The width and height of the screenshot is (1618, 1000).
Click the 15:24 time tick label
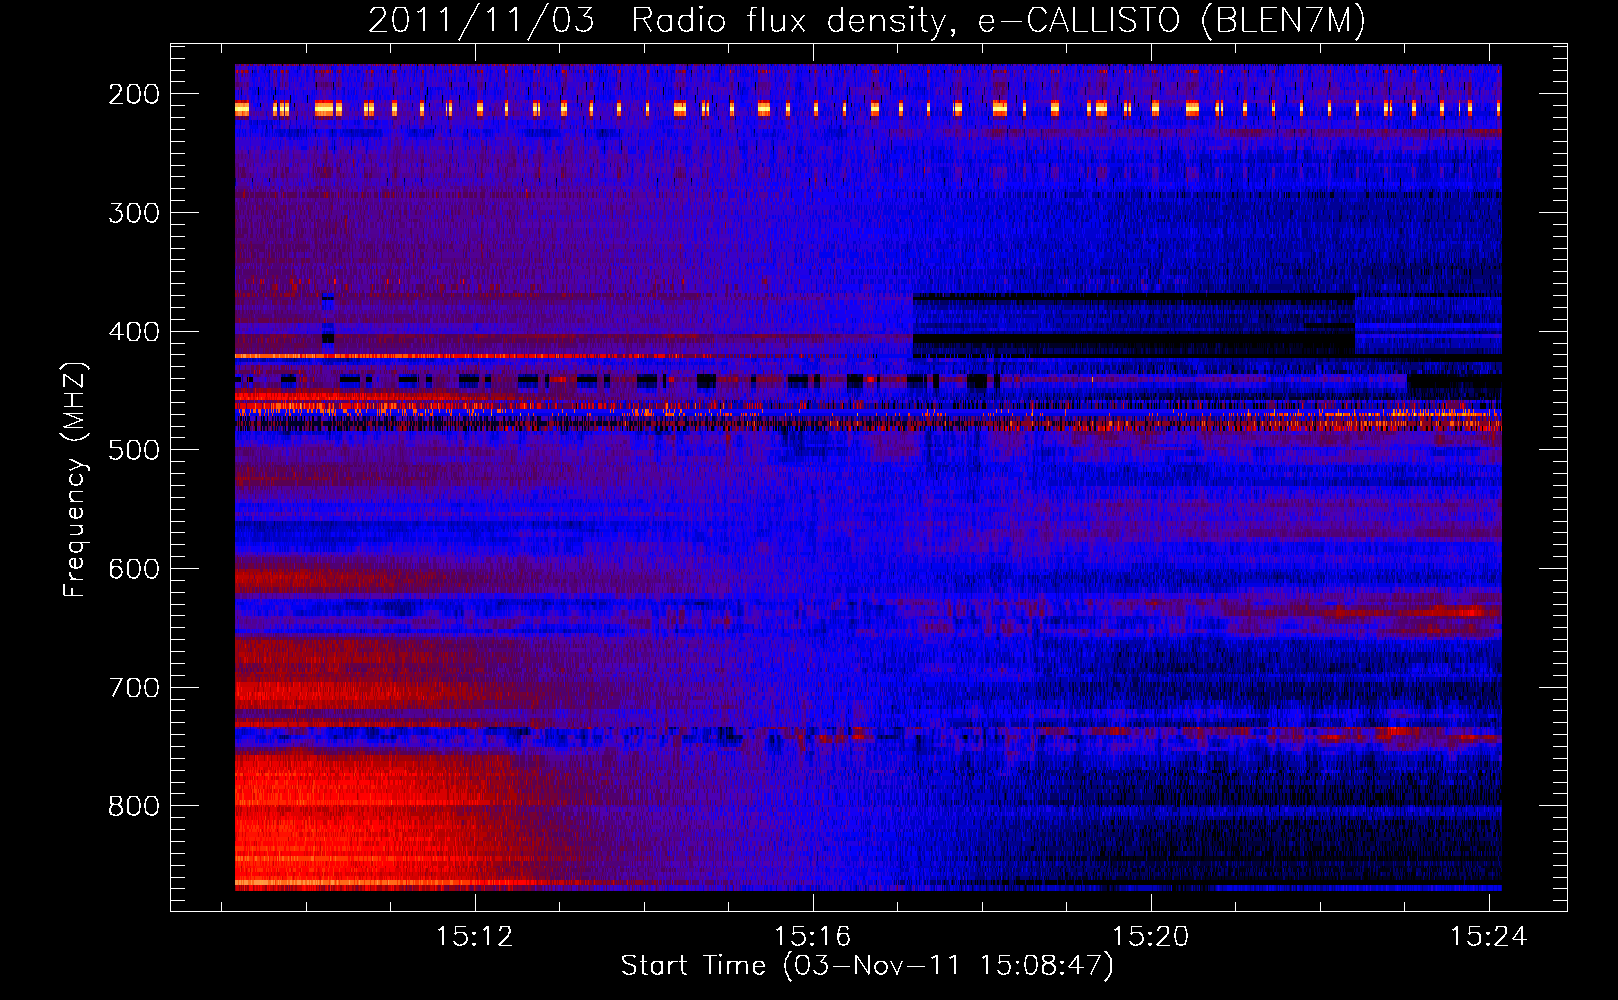[x=1489, y=936]
